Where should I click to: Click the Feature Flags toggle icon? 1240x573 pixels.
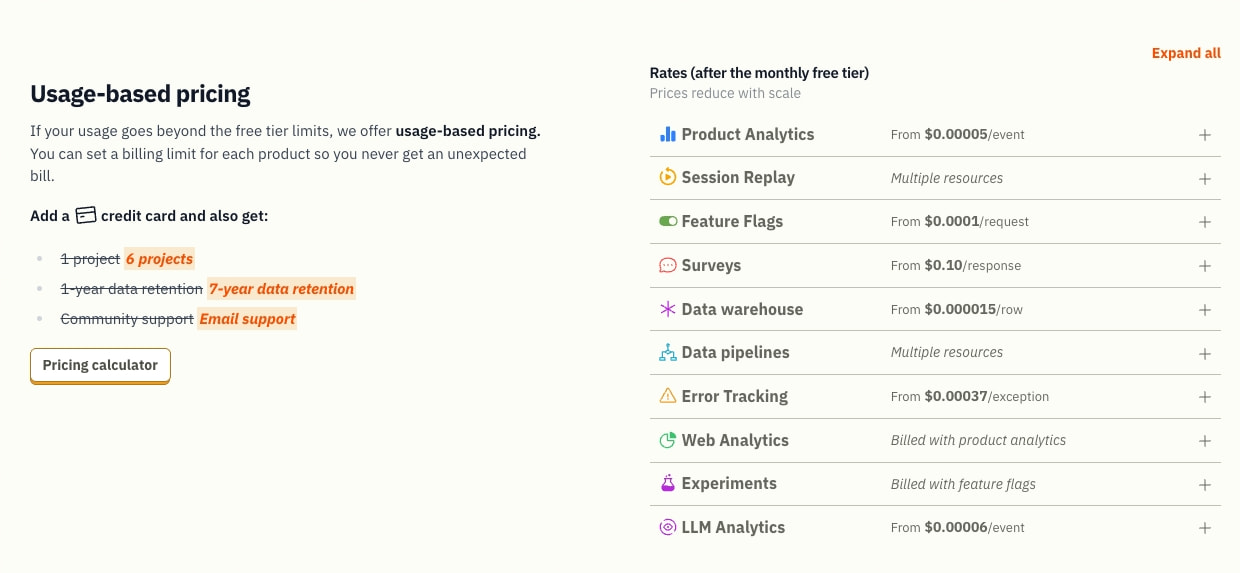[667, 221]
